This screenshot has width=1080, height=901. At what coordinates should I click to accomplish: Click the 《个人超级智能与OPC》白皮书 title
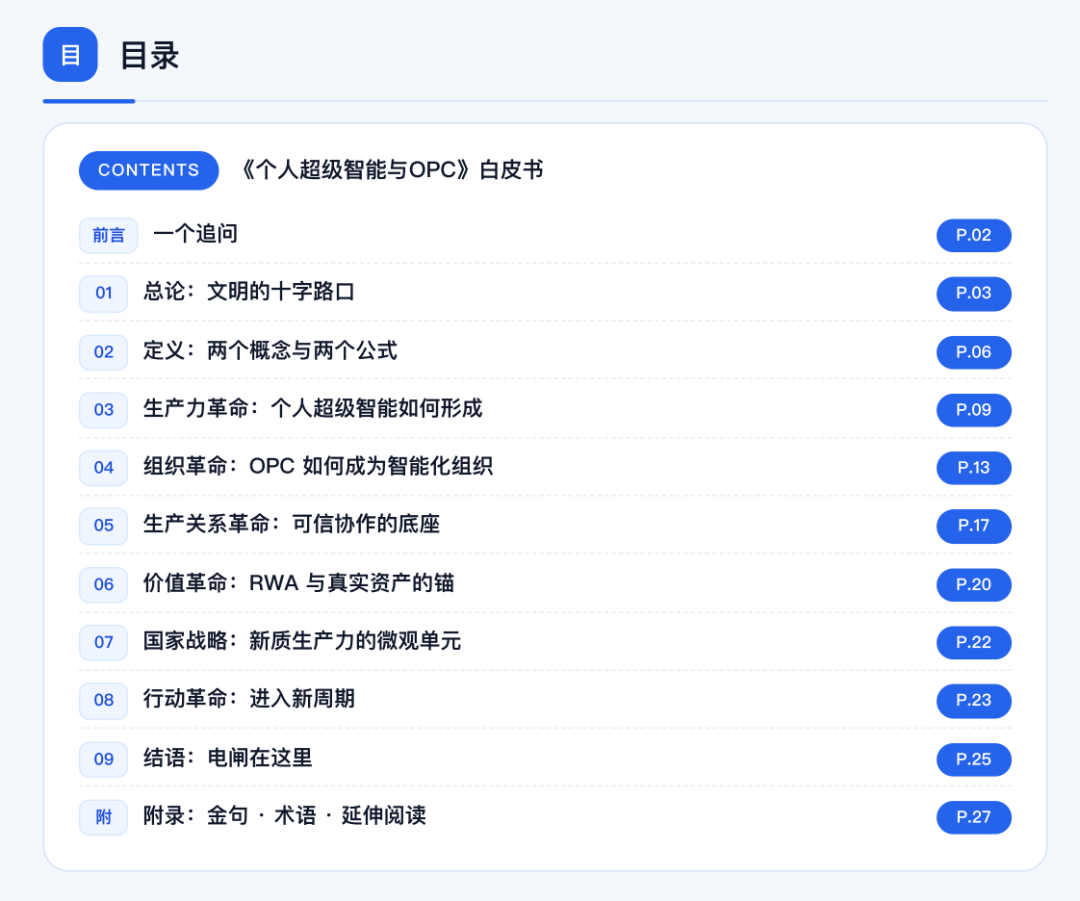(391, 169)
